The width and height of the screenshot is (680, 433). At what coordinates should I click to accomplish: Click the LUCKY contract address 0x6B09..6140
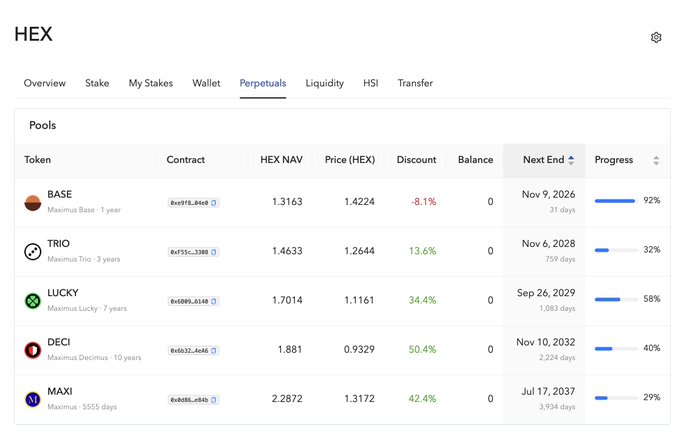[189, 301]
